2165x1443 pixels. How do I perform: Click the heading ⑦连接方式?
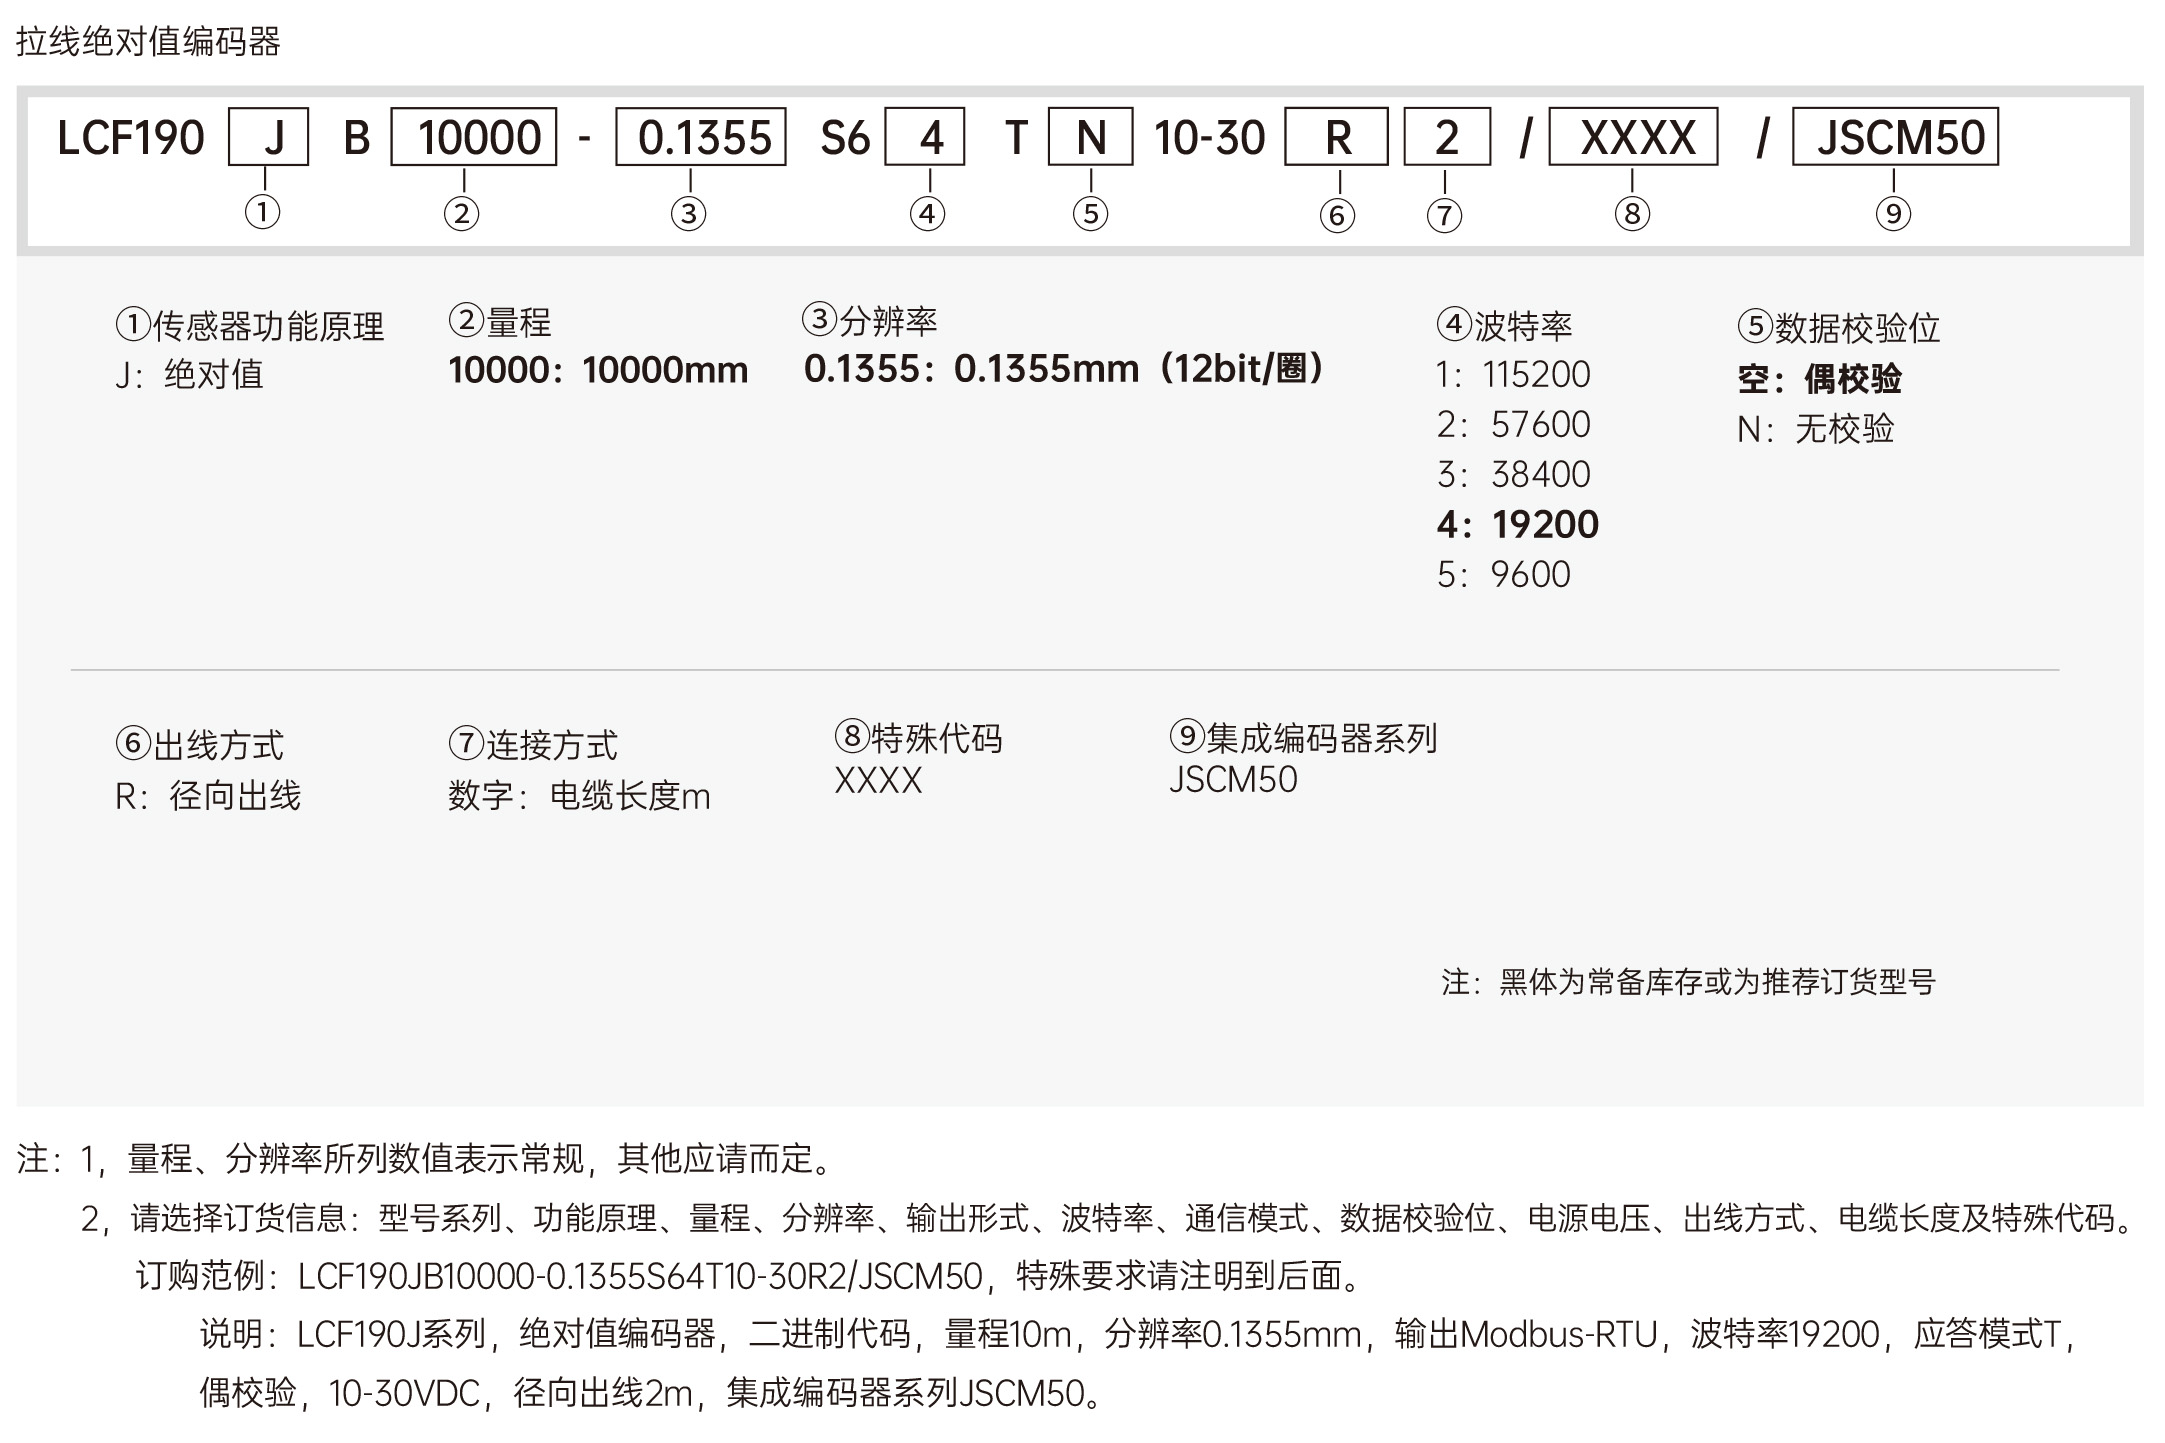pyautogui.click(x=533, y=745)
